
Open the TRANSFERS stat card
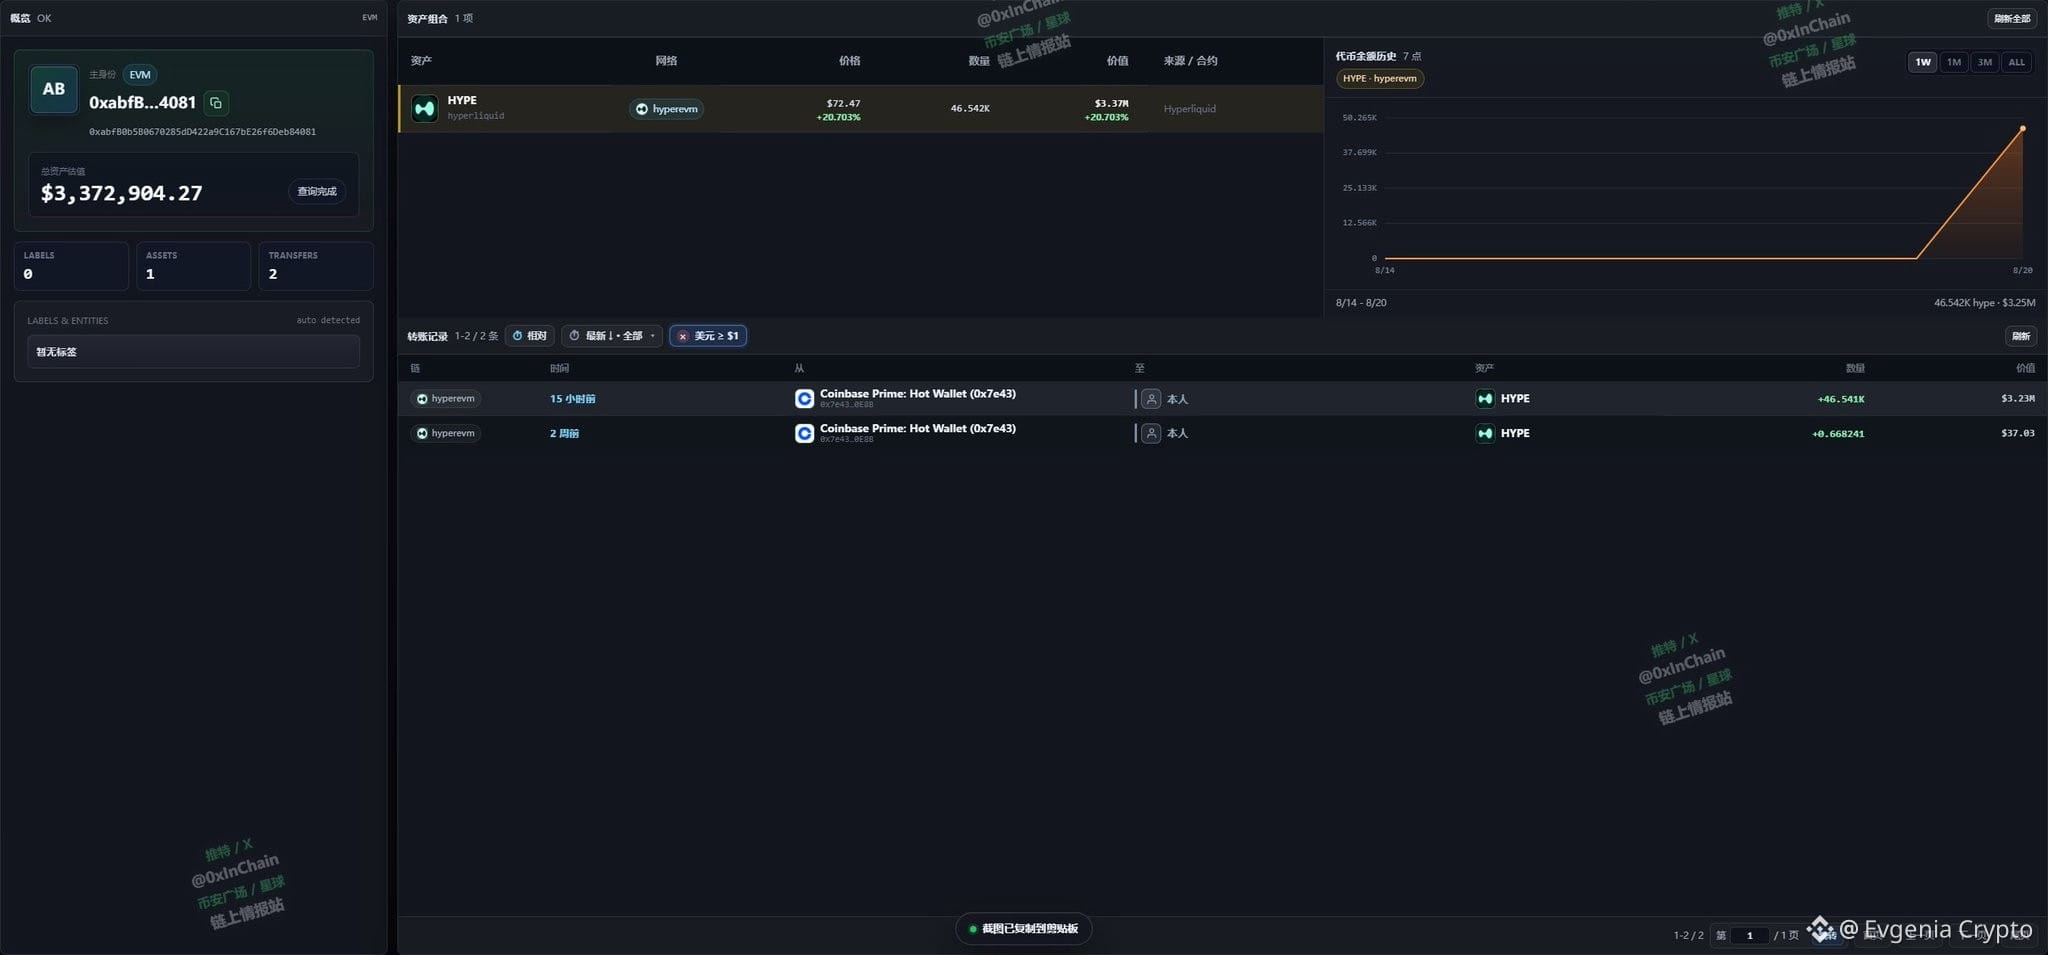point(316,265)
